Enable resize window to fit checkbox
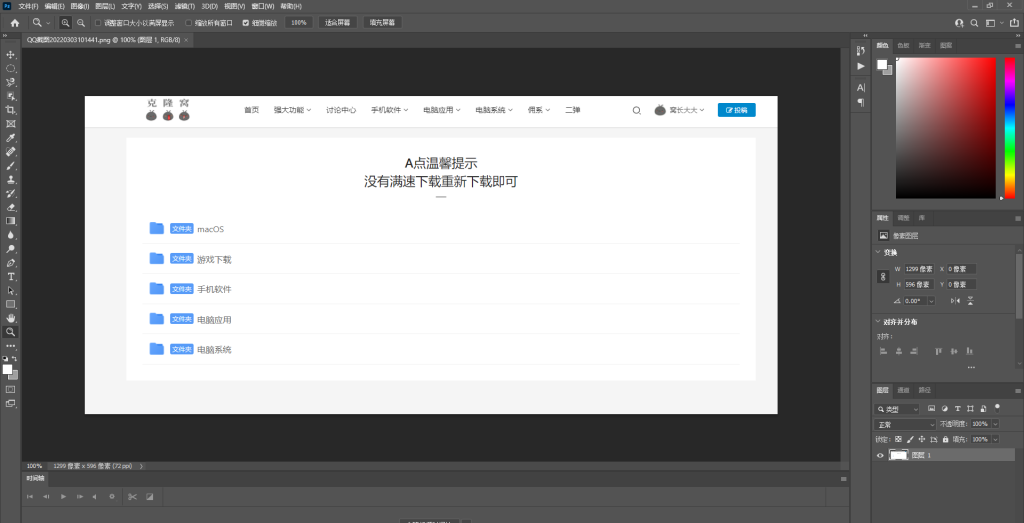 coord(98,22)
